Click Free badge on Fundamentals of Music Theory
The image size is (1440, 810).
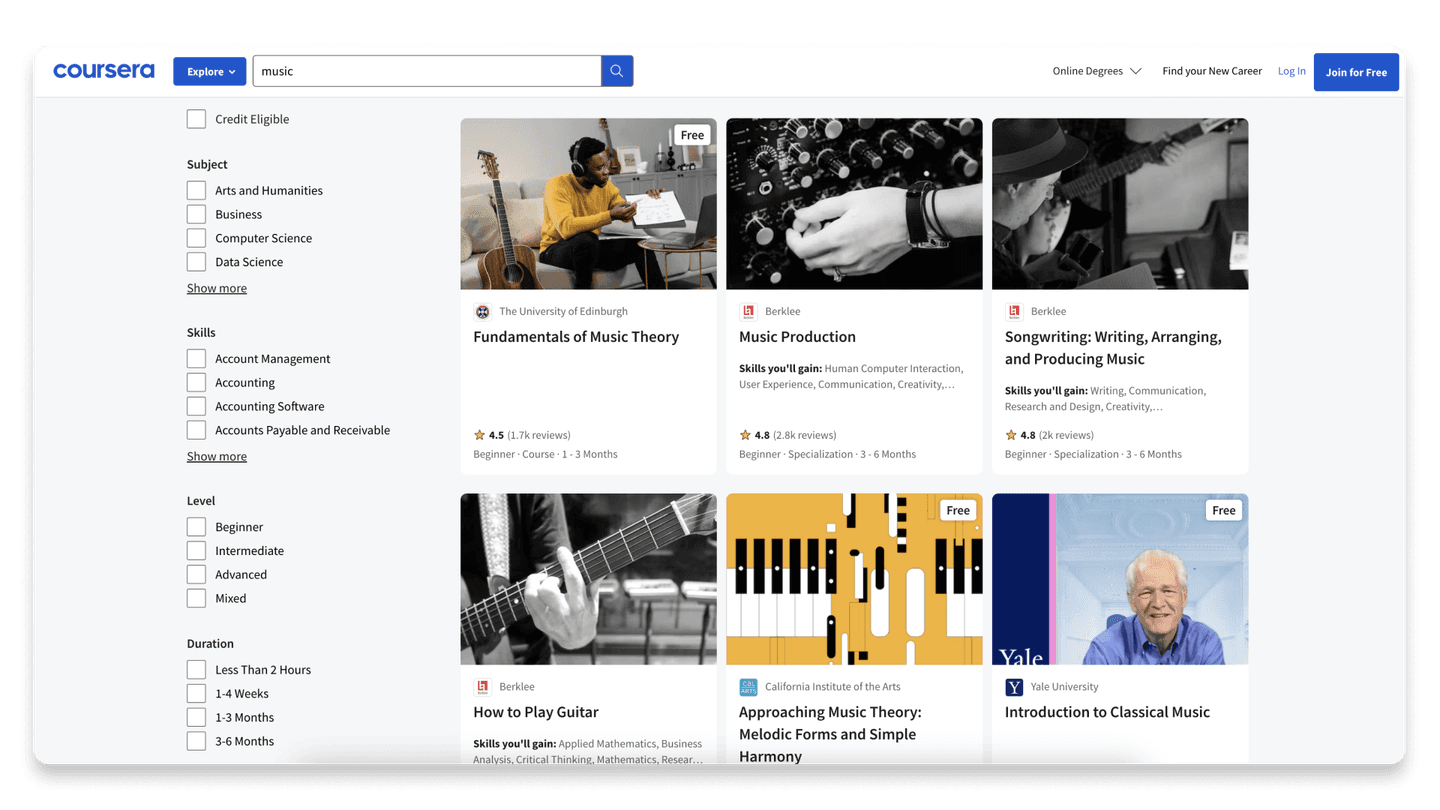[692, 135]
